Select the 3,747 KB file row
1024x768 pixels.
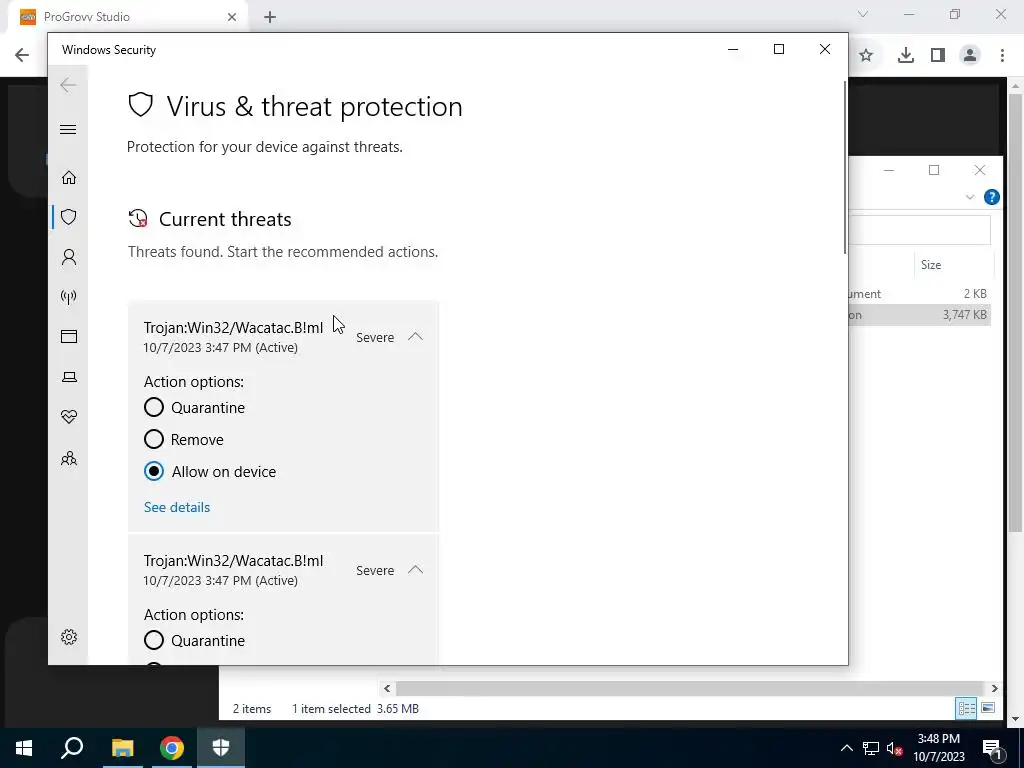(920, 315)
